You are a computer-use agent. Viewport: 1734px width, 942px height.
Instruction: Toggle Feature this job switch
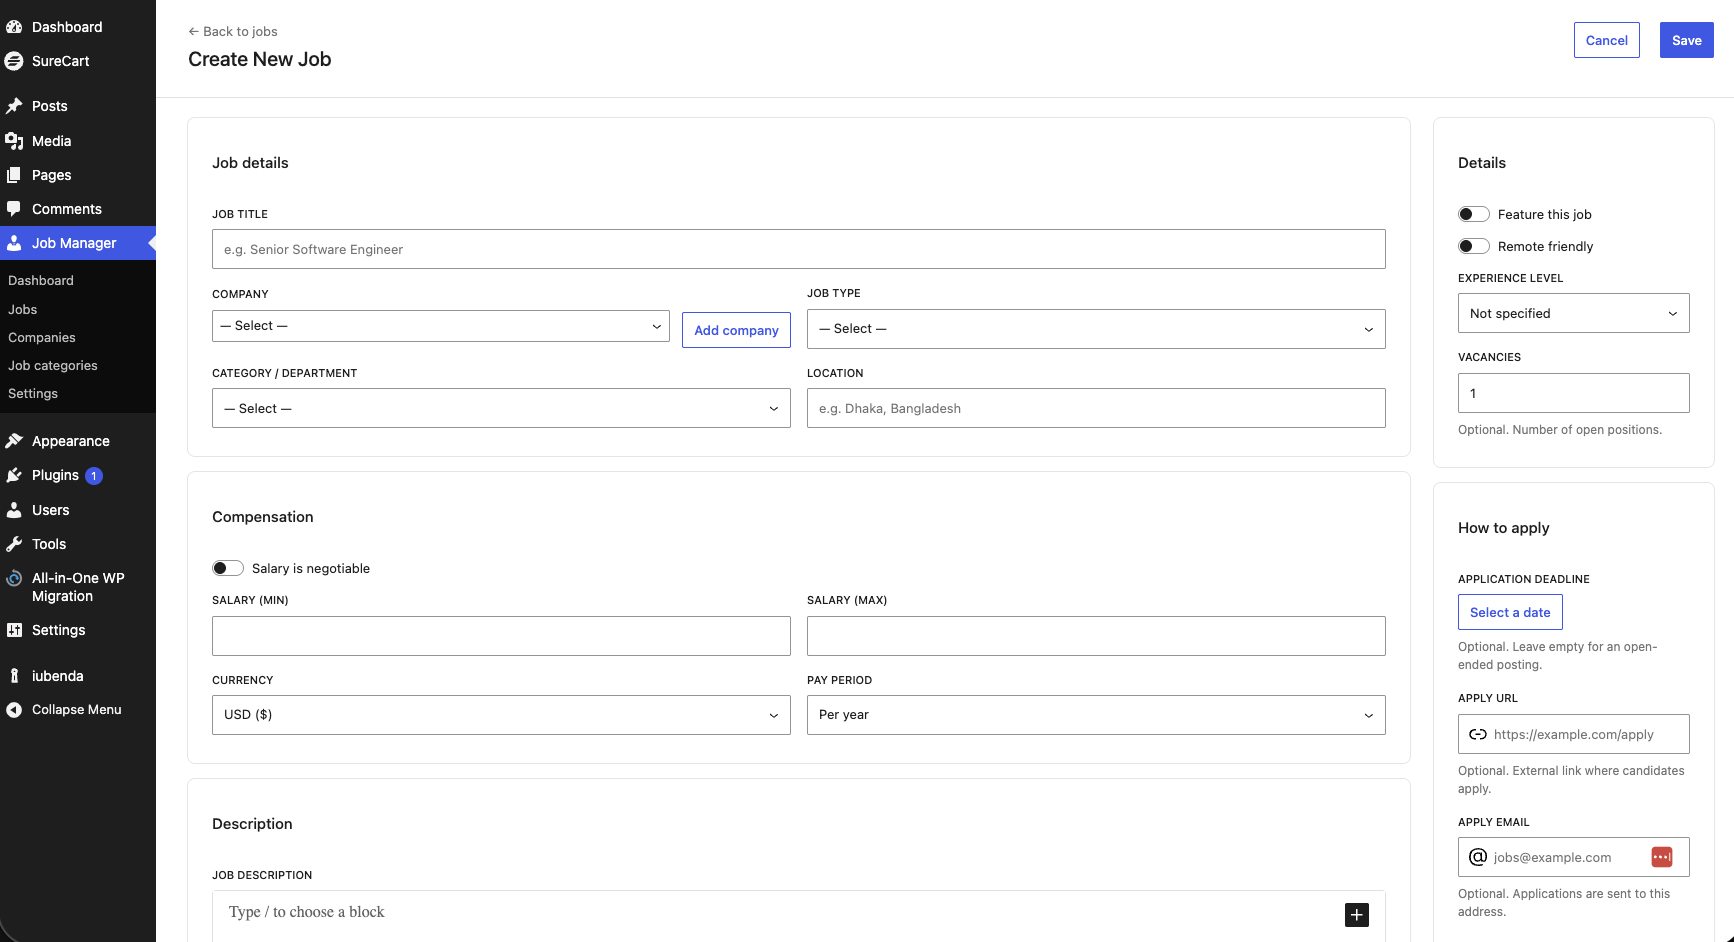tap(1474, 214)
